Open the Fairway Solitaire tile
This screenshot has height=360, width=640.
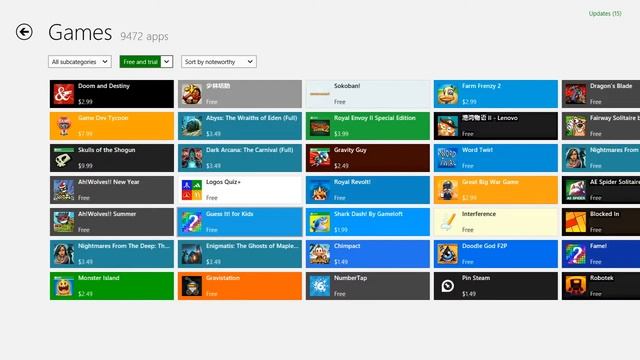[601, 126]
